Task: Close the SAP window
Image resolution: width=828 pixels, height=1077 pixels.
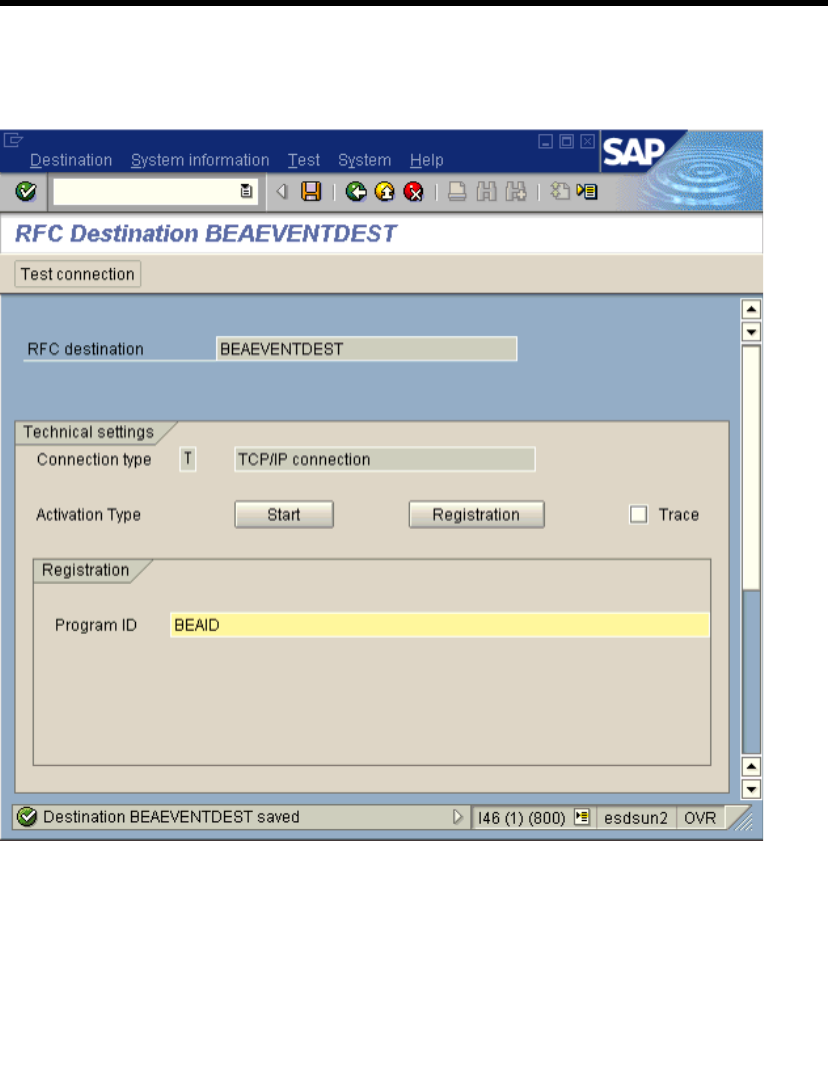Action: coord(588,141)
